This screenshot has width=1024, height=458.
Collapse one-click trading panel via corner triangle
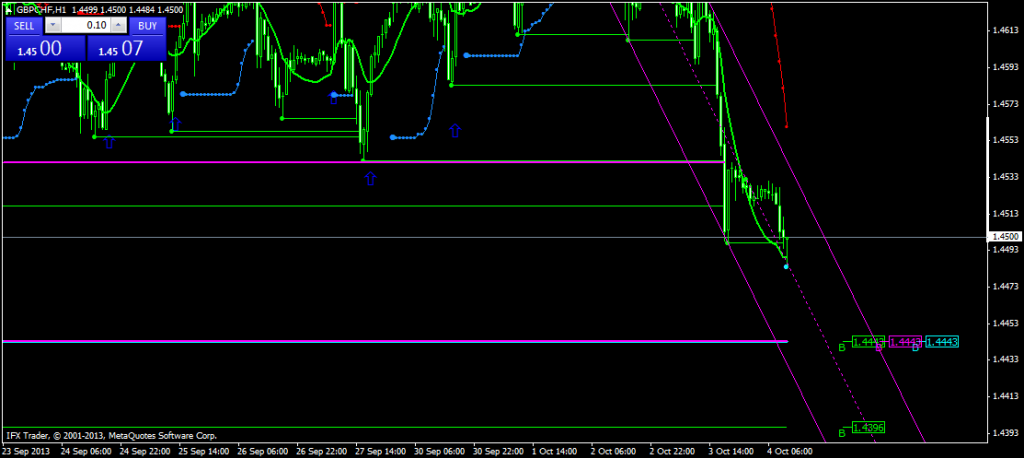(x=9, y=9)
